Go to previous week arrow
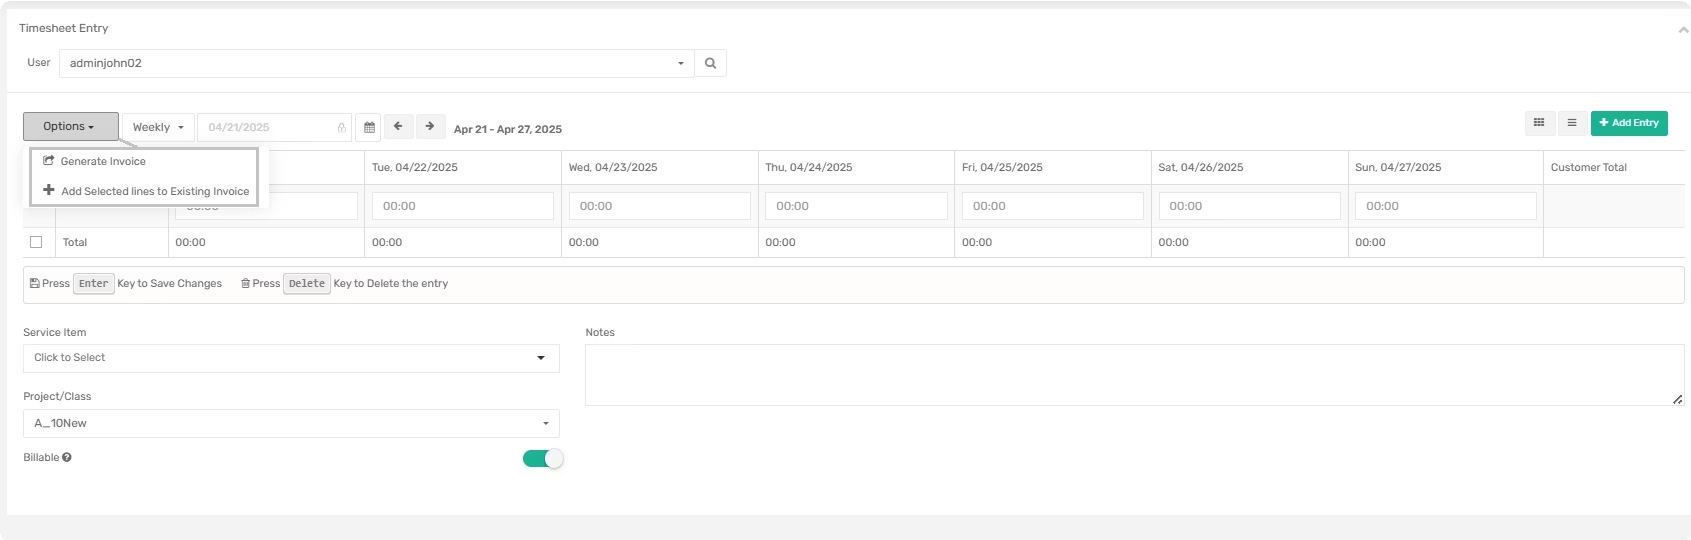Screen dimensions: 1691x540 pyautogui.click(x=398, y=126)
